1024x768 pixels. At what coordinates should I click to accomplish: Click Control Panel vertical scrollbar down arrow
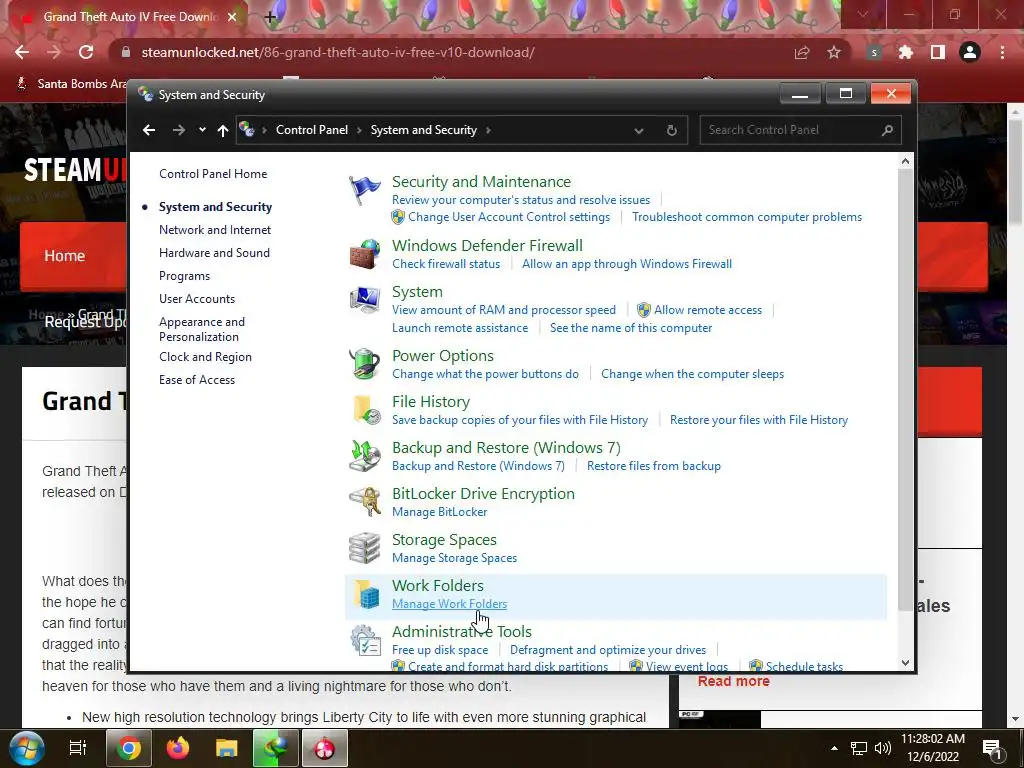[x=905, y=662]
